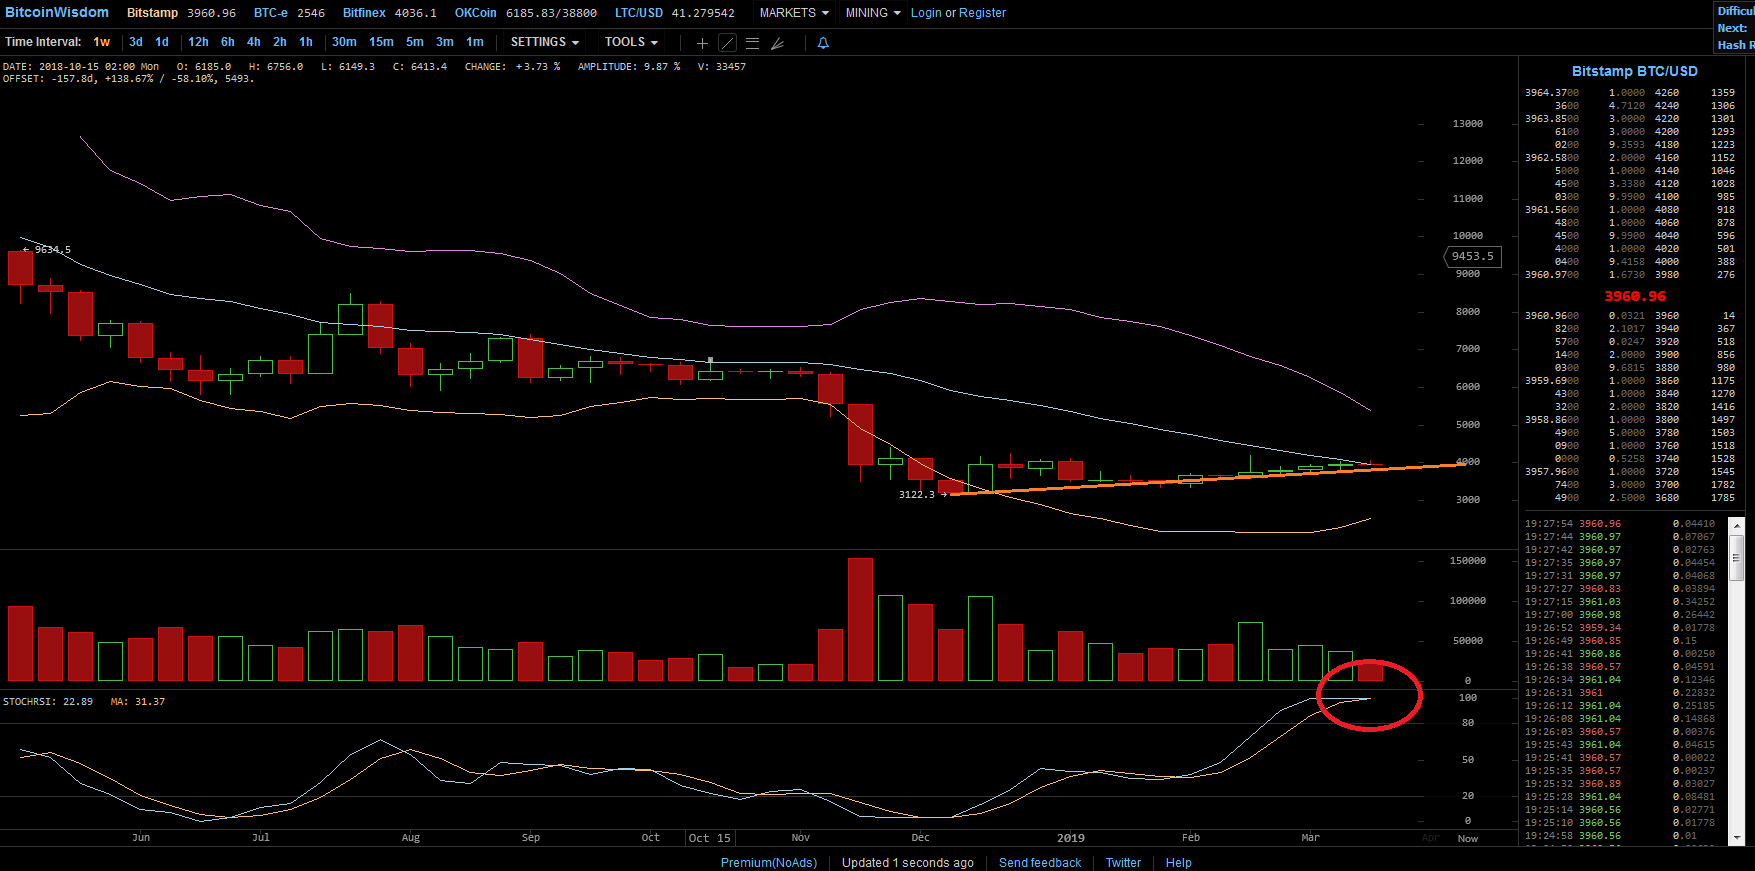Click the trades list scrollbar thumb
The height and width of the screenshot is (871, 1755).
(1737, 557)
